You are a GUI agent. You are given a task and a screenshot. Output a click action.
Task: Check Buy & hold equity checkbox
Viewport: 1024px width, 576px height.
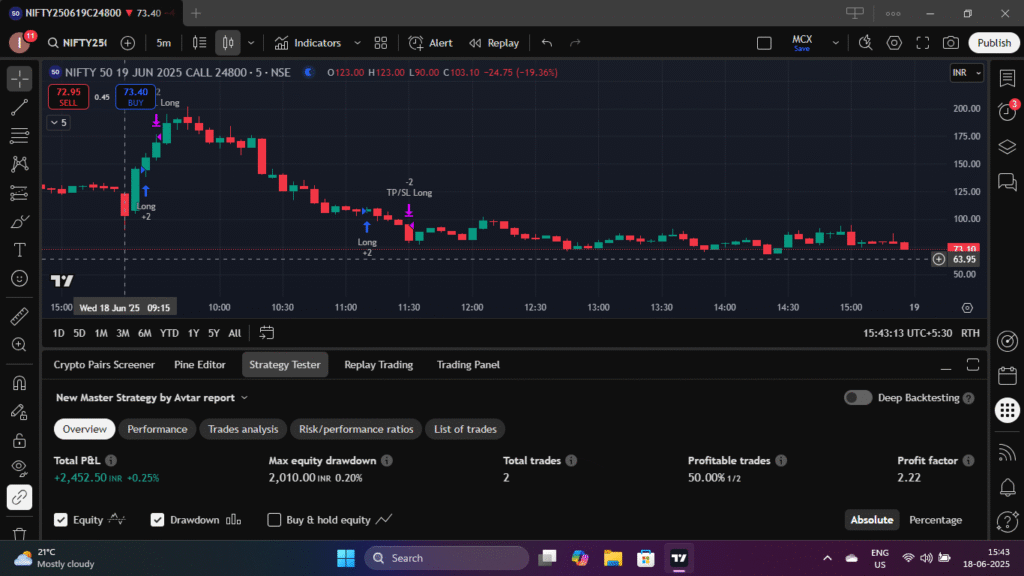click(x=274, y=520)
